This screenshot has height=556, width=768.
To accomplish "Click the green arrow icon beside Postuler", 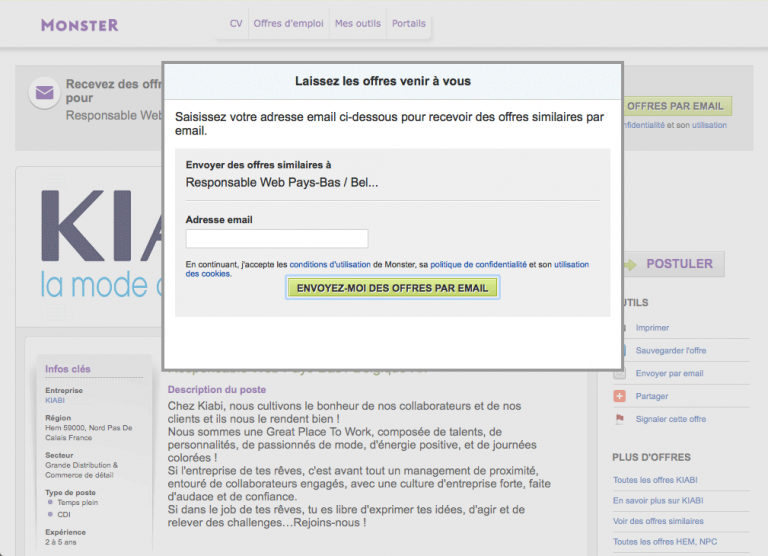I will [630, 265].
